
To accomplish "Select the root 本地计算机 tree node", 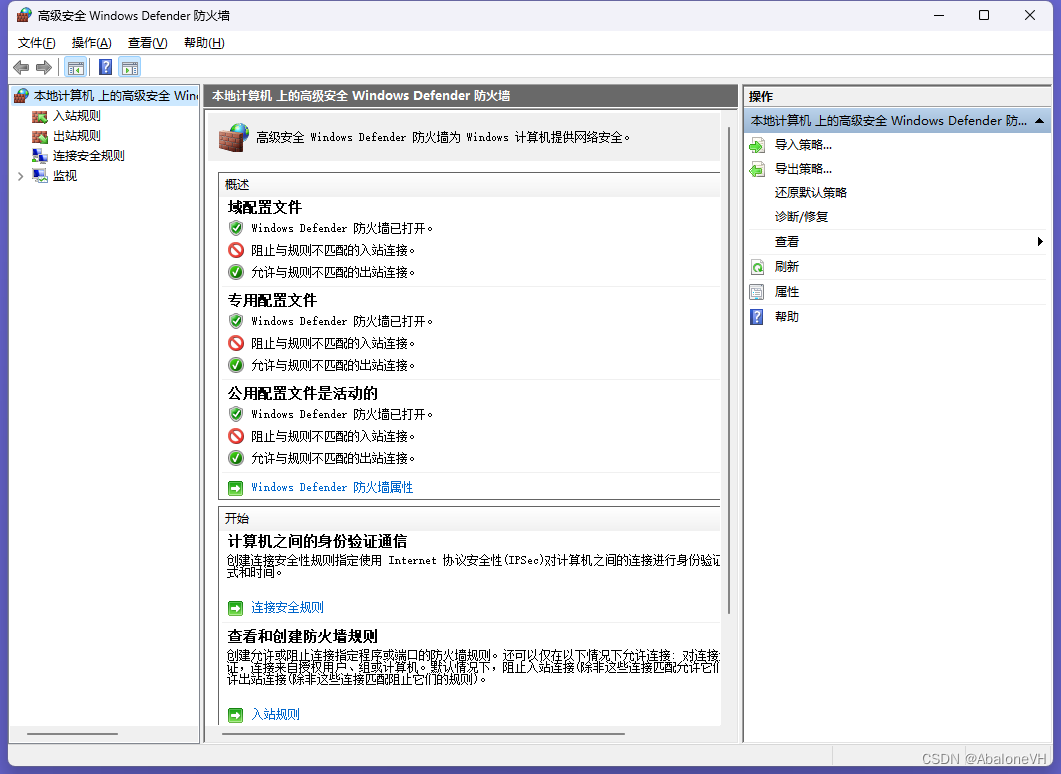I will [x=116, y=96].
